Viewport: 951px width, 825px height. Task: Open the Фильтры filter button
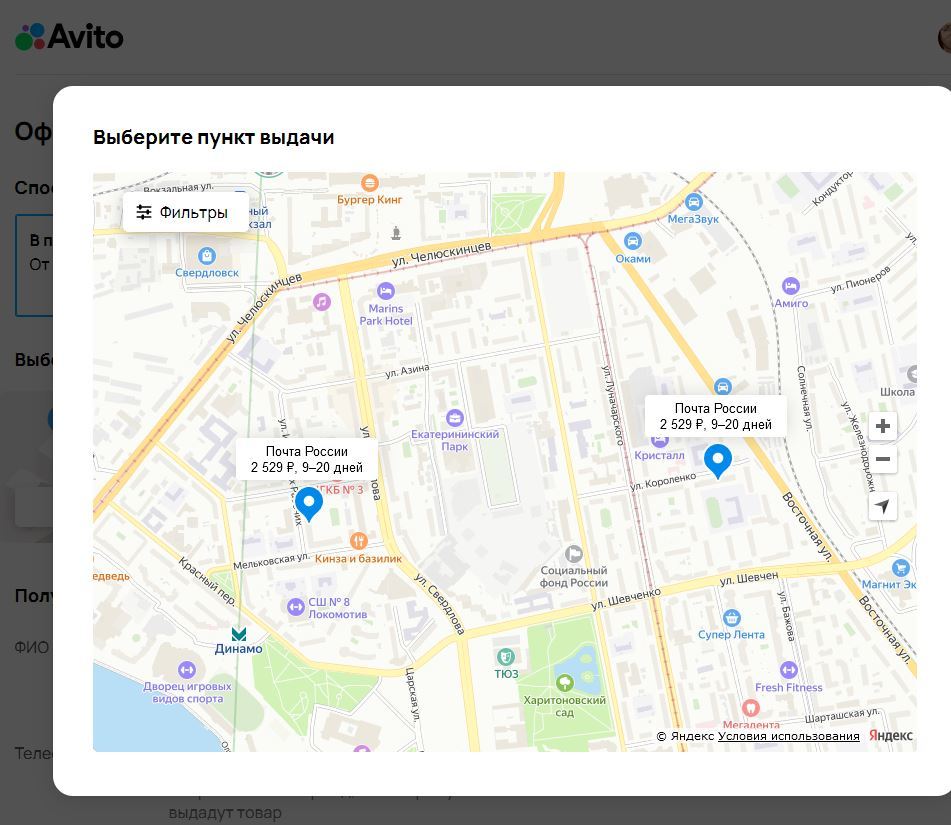pyautogui.click(x=186, y=212)
